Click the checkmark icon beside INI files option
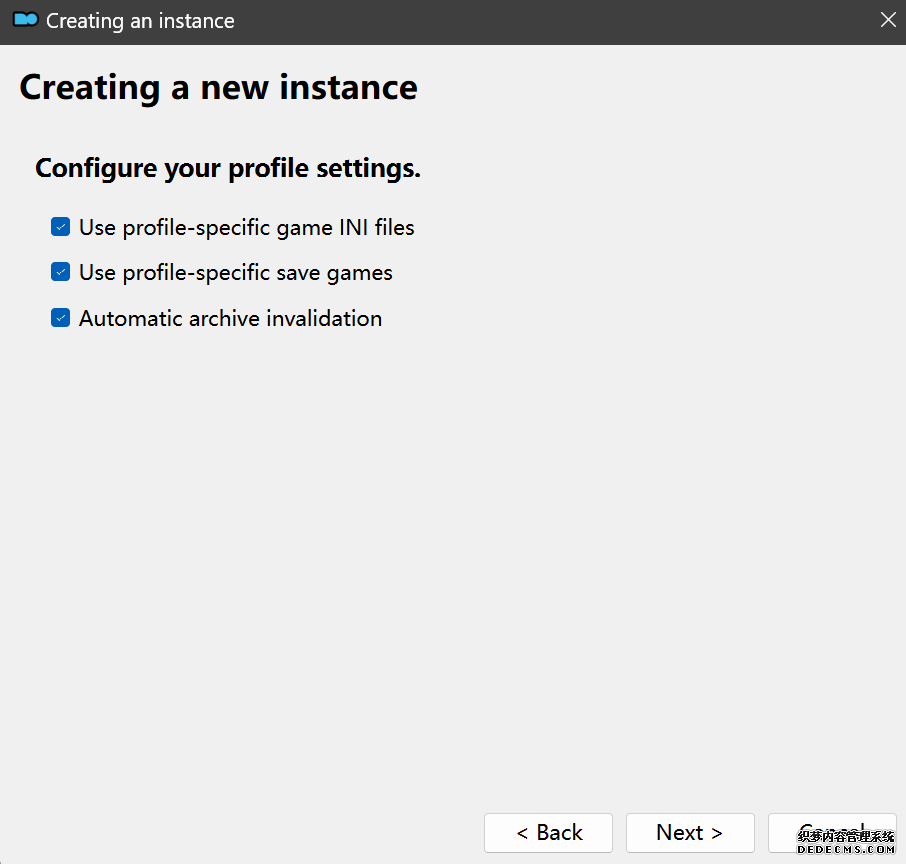Viewport: 906px width, 864px height. point(61,228)
